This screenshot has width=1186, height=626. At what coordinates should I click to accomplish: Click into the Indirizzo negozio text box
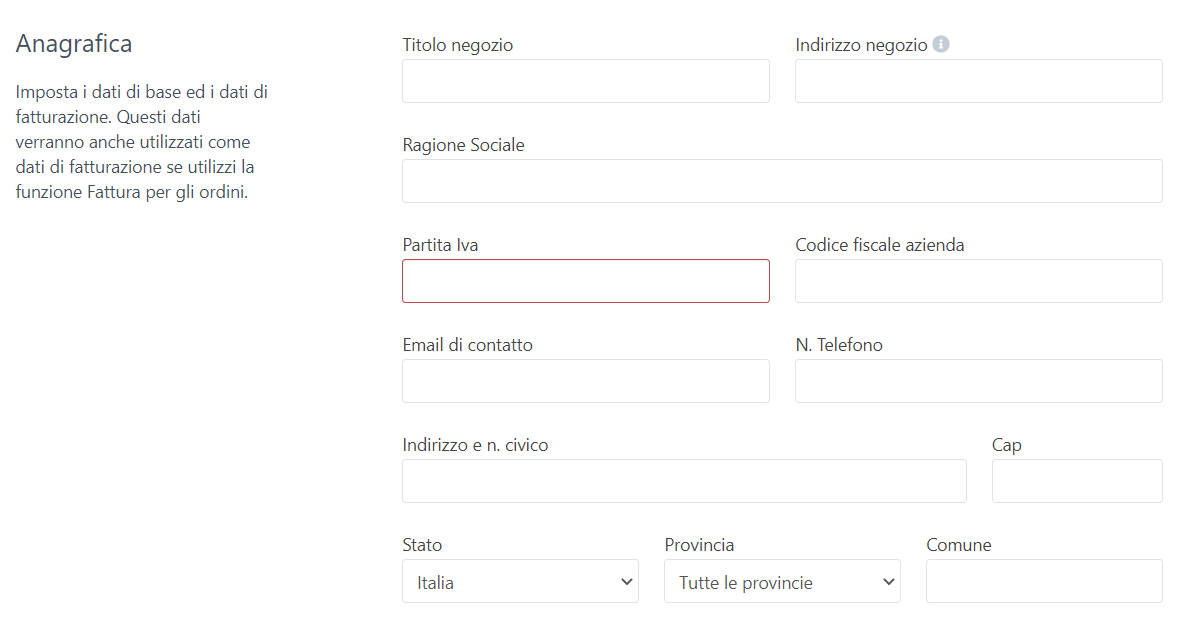978,81
